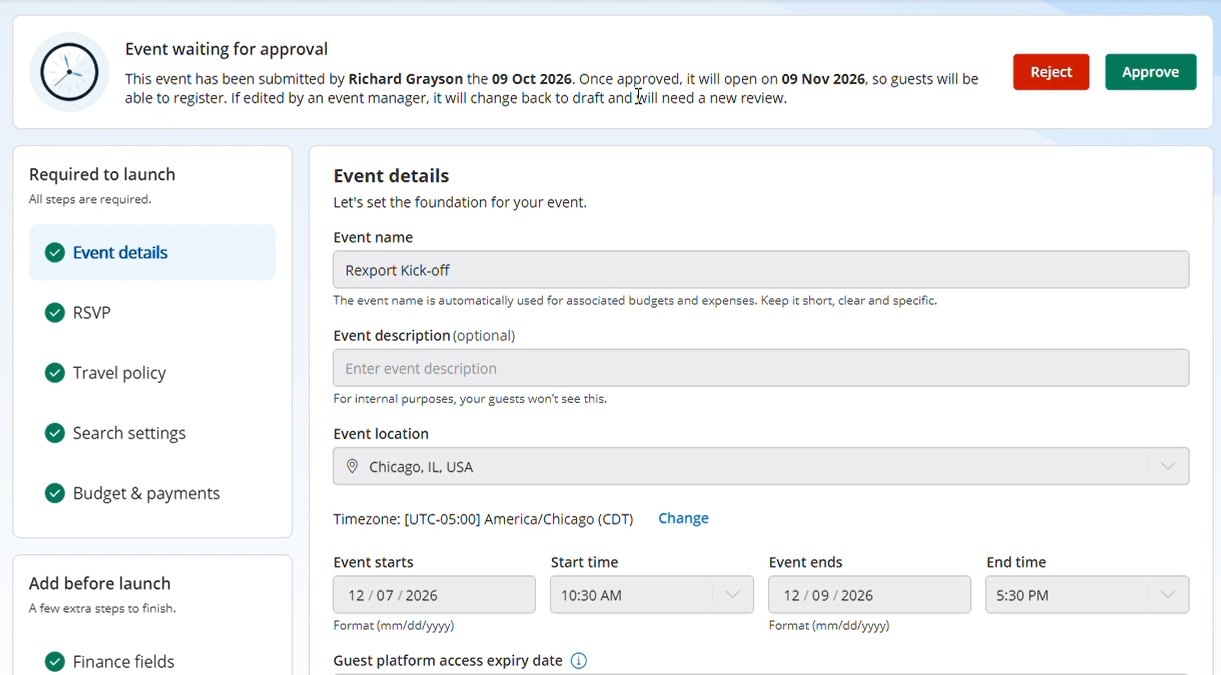Reject the pending event
The height and width of the screenshot is (675, 1221).
pyautogui.click(x=1051, y=72)
